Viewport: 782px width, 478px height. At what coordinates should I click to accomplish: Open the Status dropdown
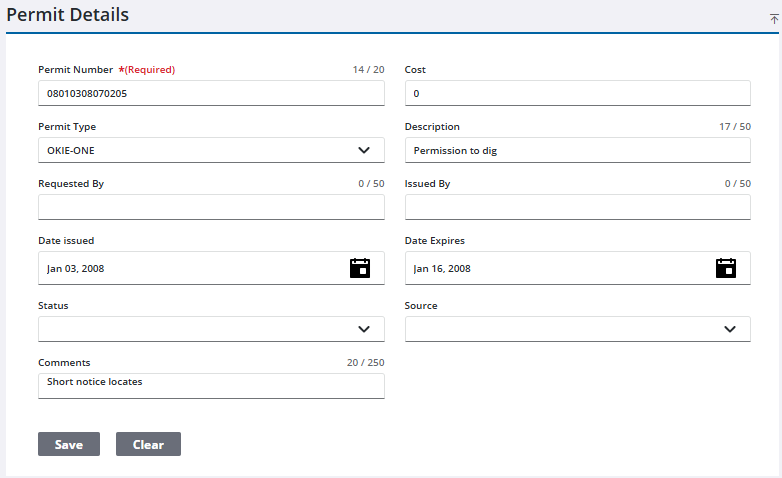click(x=363, y=329)
